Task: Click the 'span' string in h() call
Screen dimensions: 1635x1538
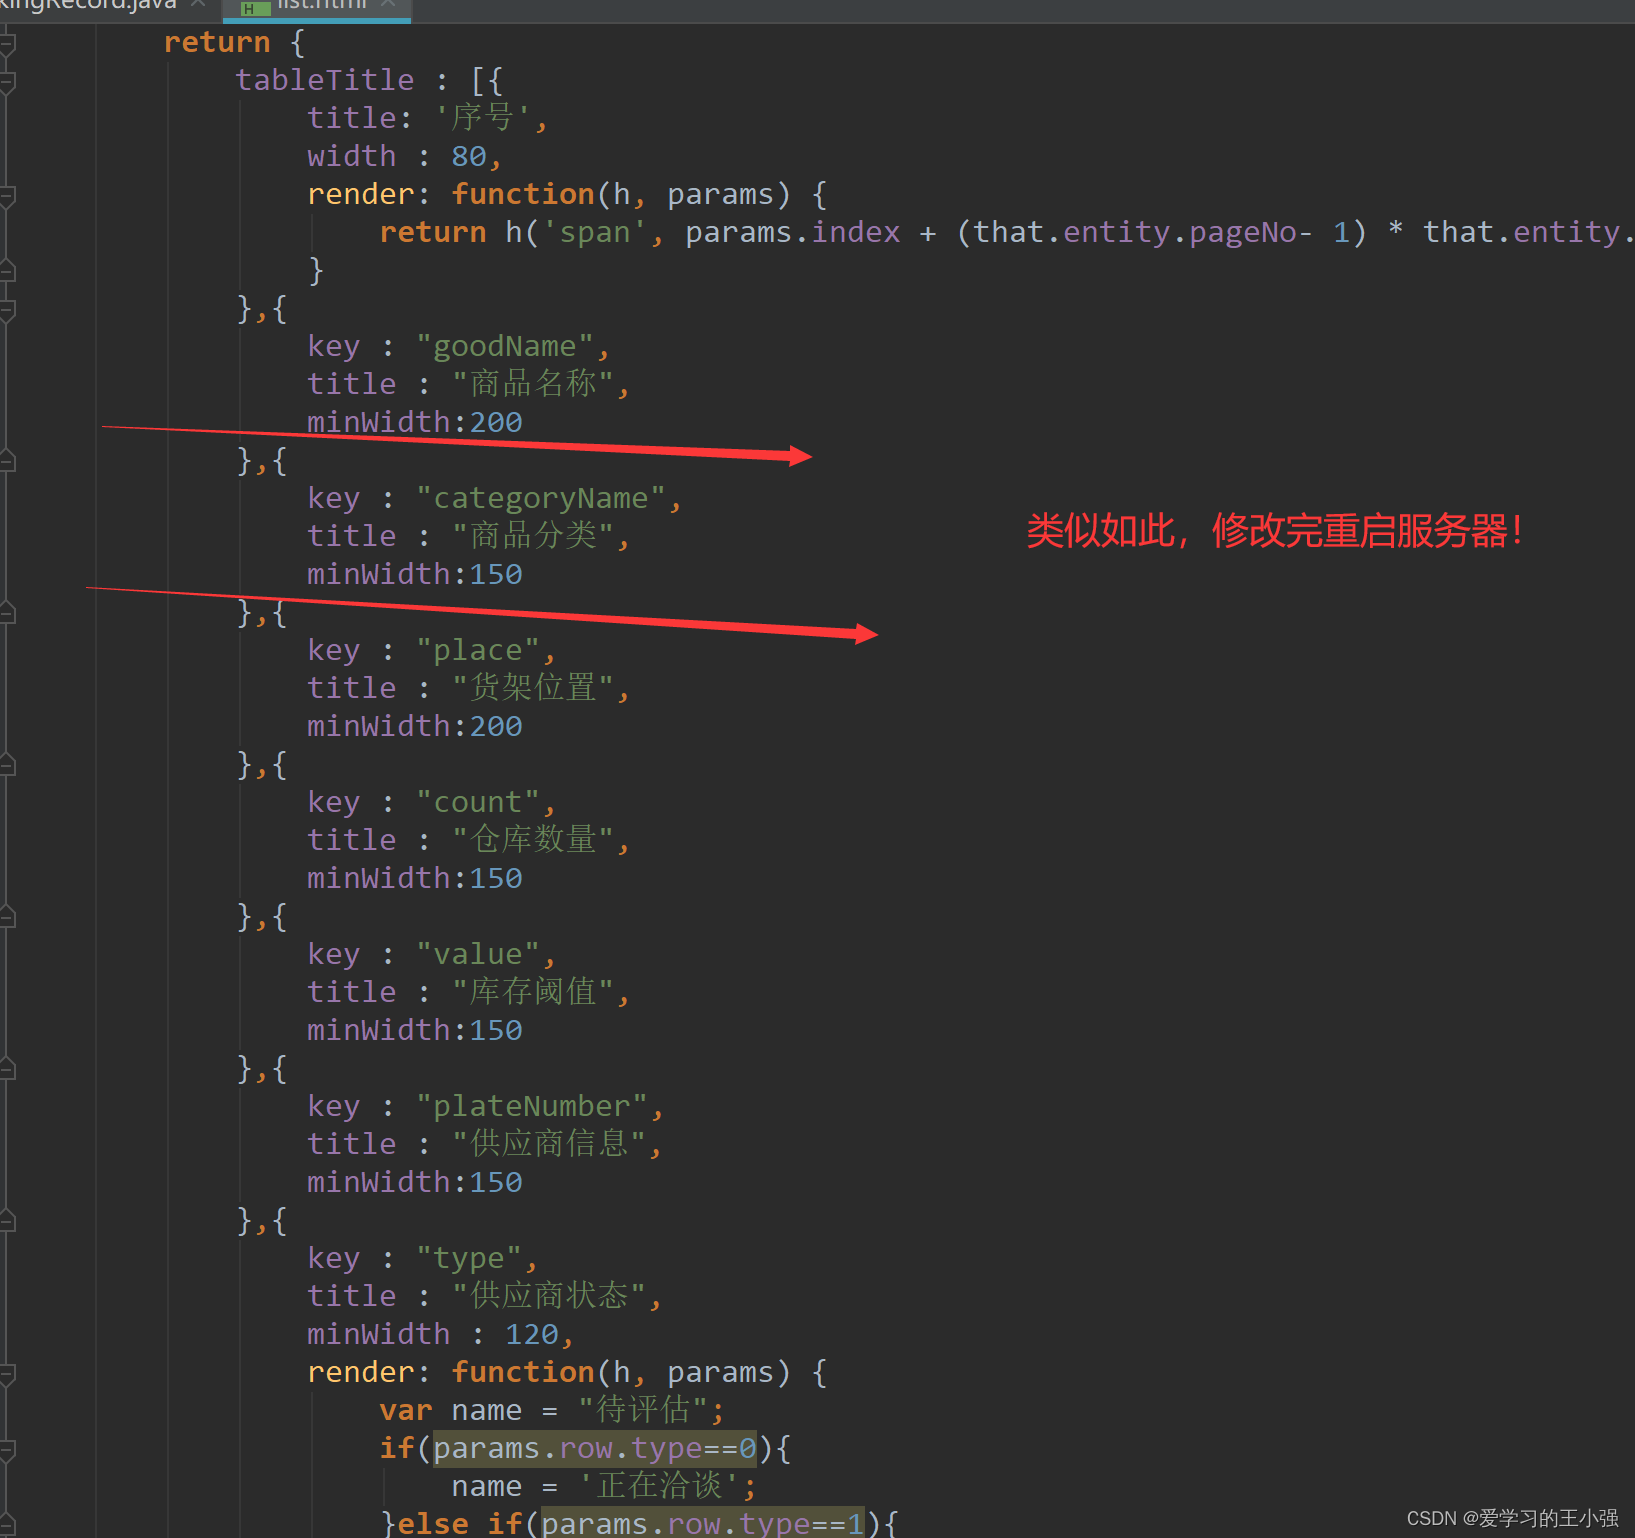Action: [595, 232]
